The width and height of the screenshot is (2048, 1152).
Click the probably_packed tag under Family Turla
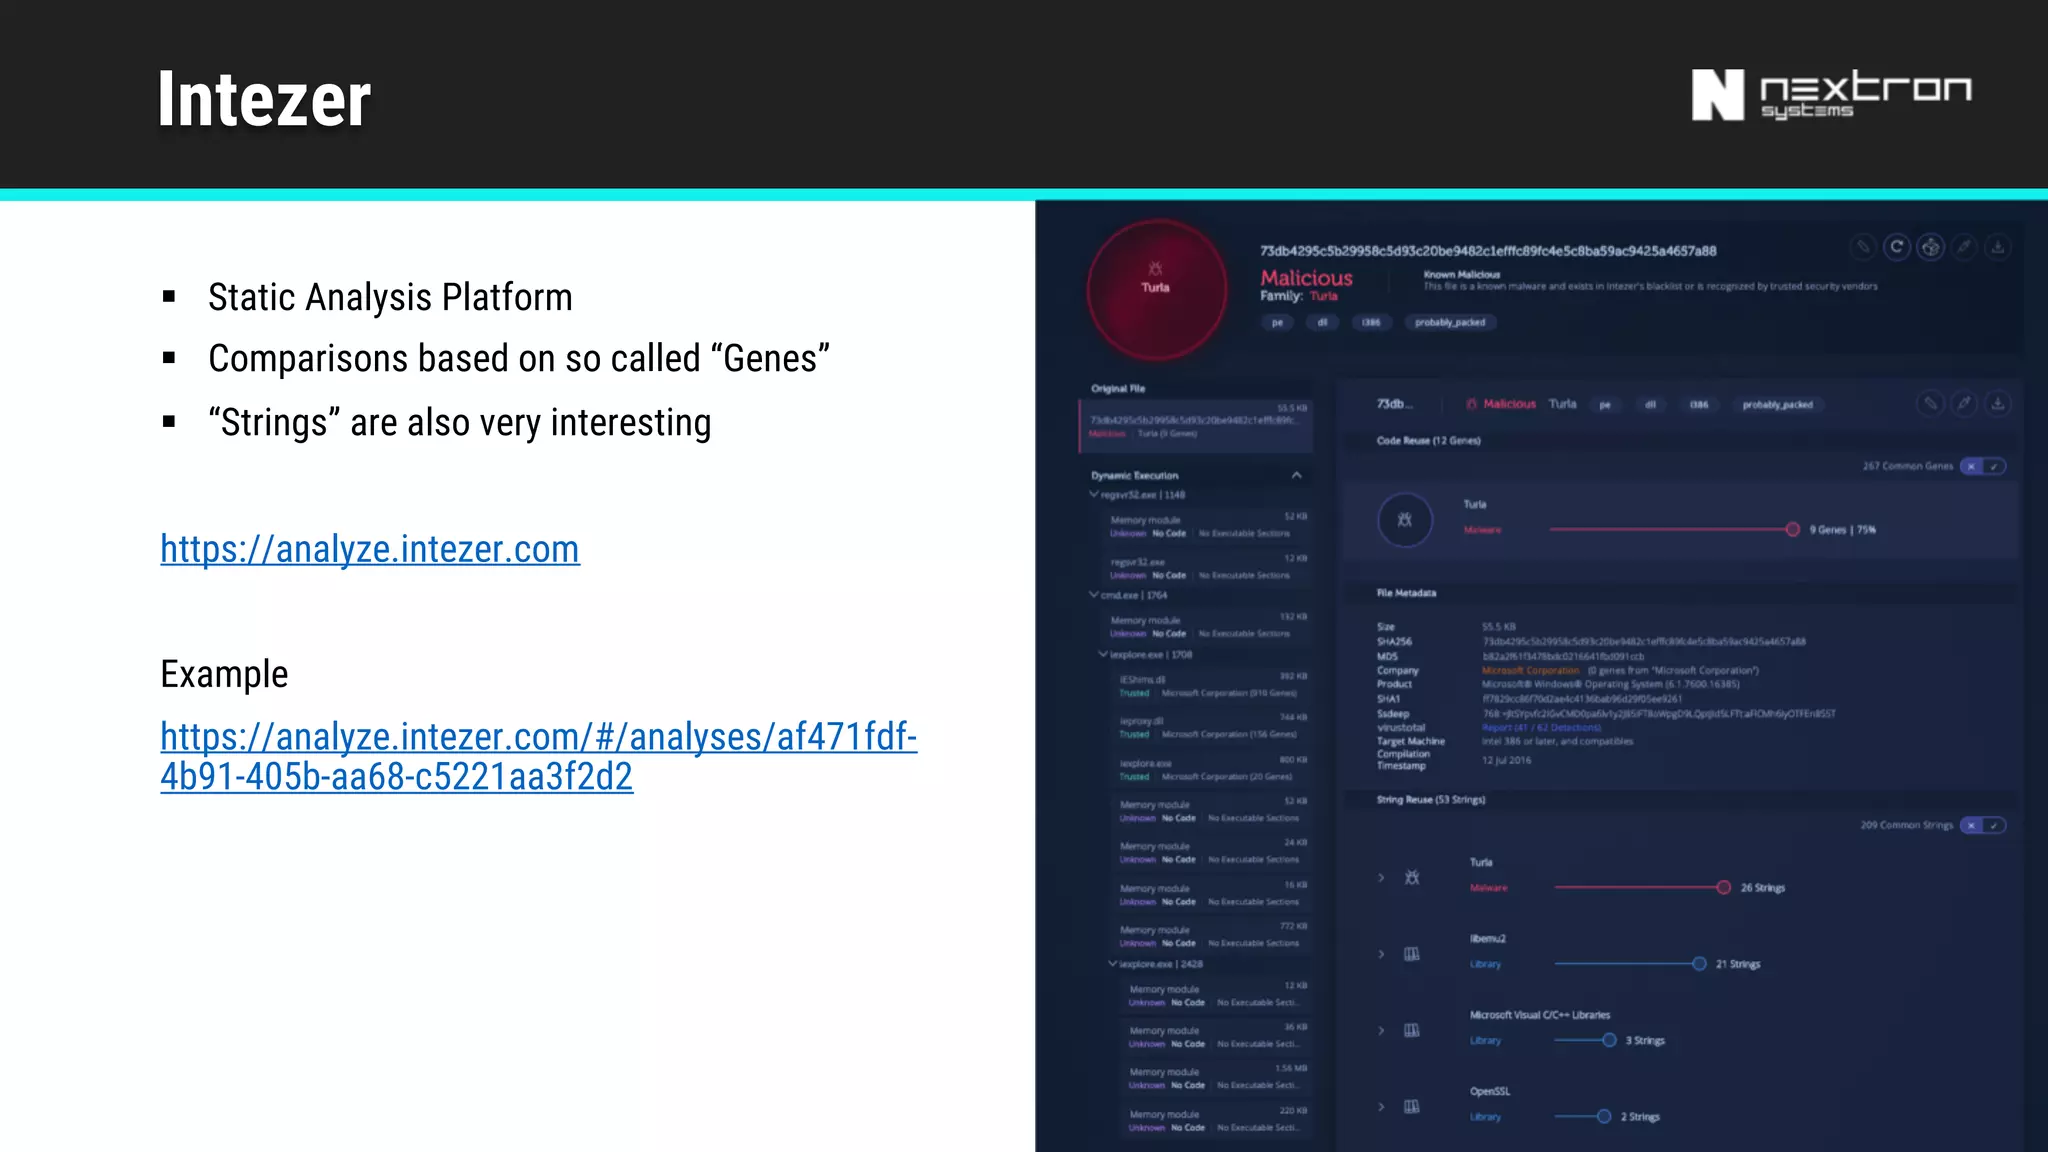pos(1450,322)
